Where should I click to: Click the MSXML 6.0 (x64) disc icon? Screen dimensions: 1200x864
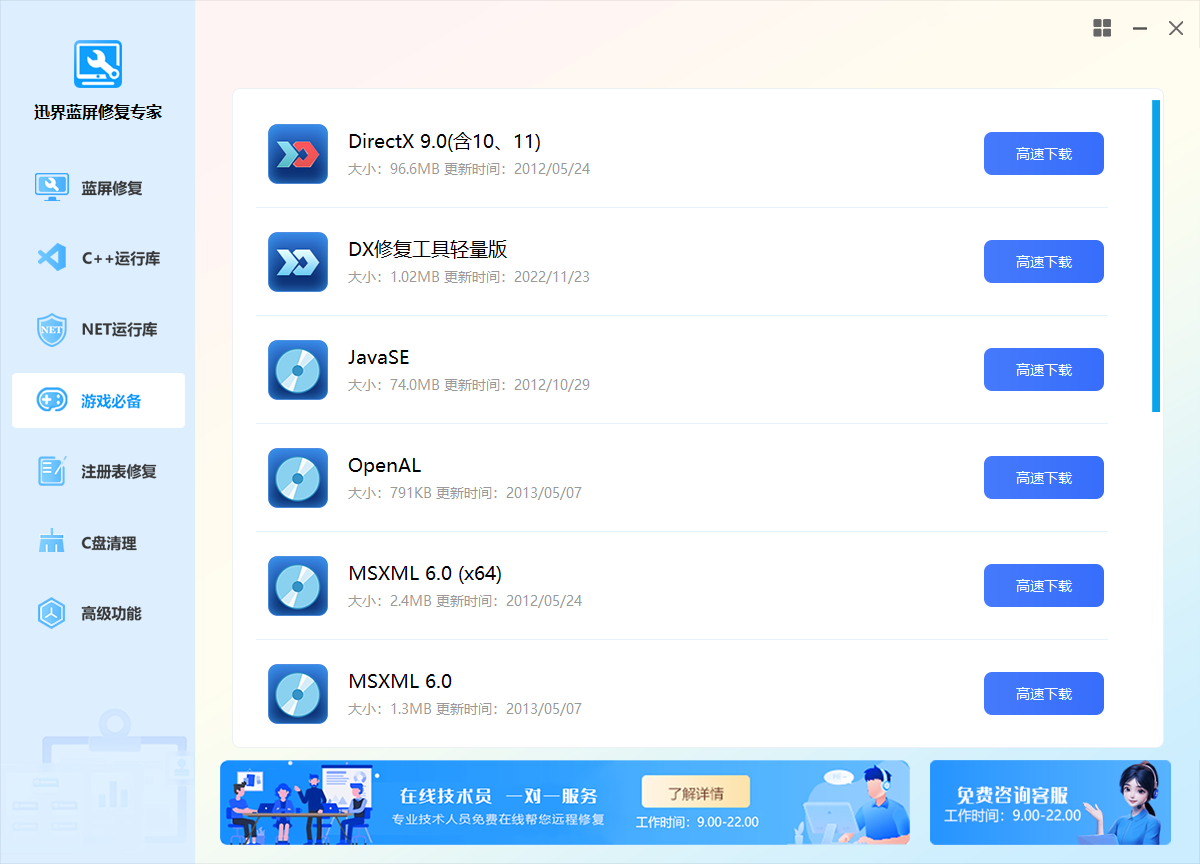click(298, 586)
